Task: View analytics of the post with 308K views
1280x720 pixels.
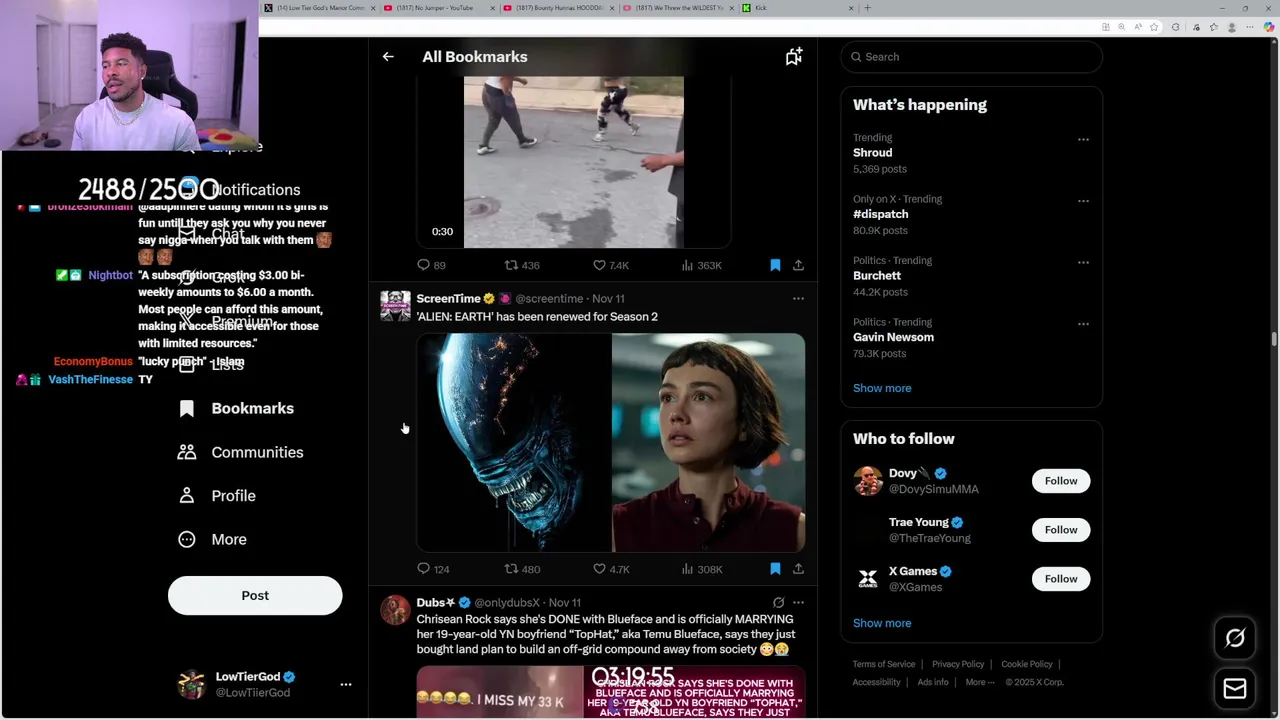Action: tap(702, 569)
